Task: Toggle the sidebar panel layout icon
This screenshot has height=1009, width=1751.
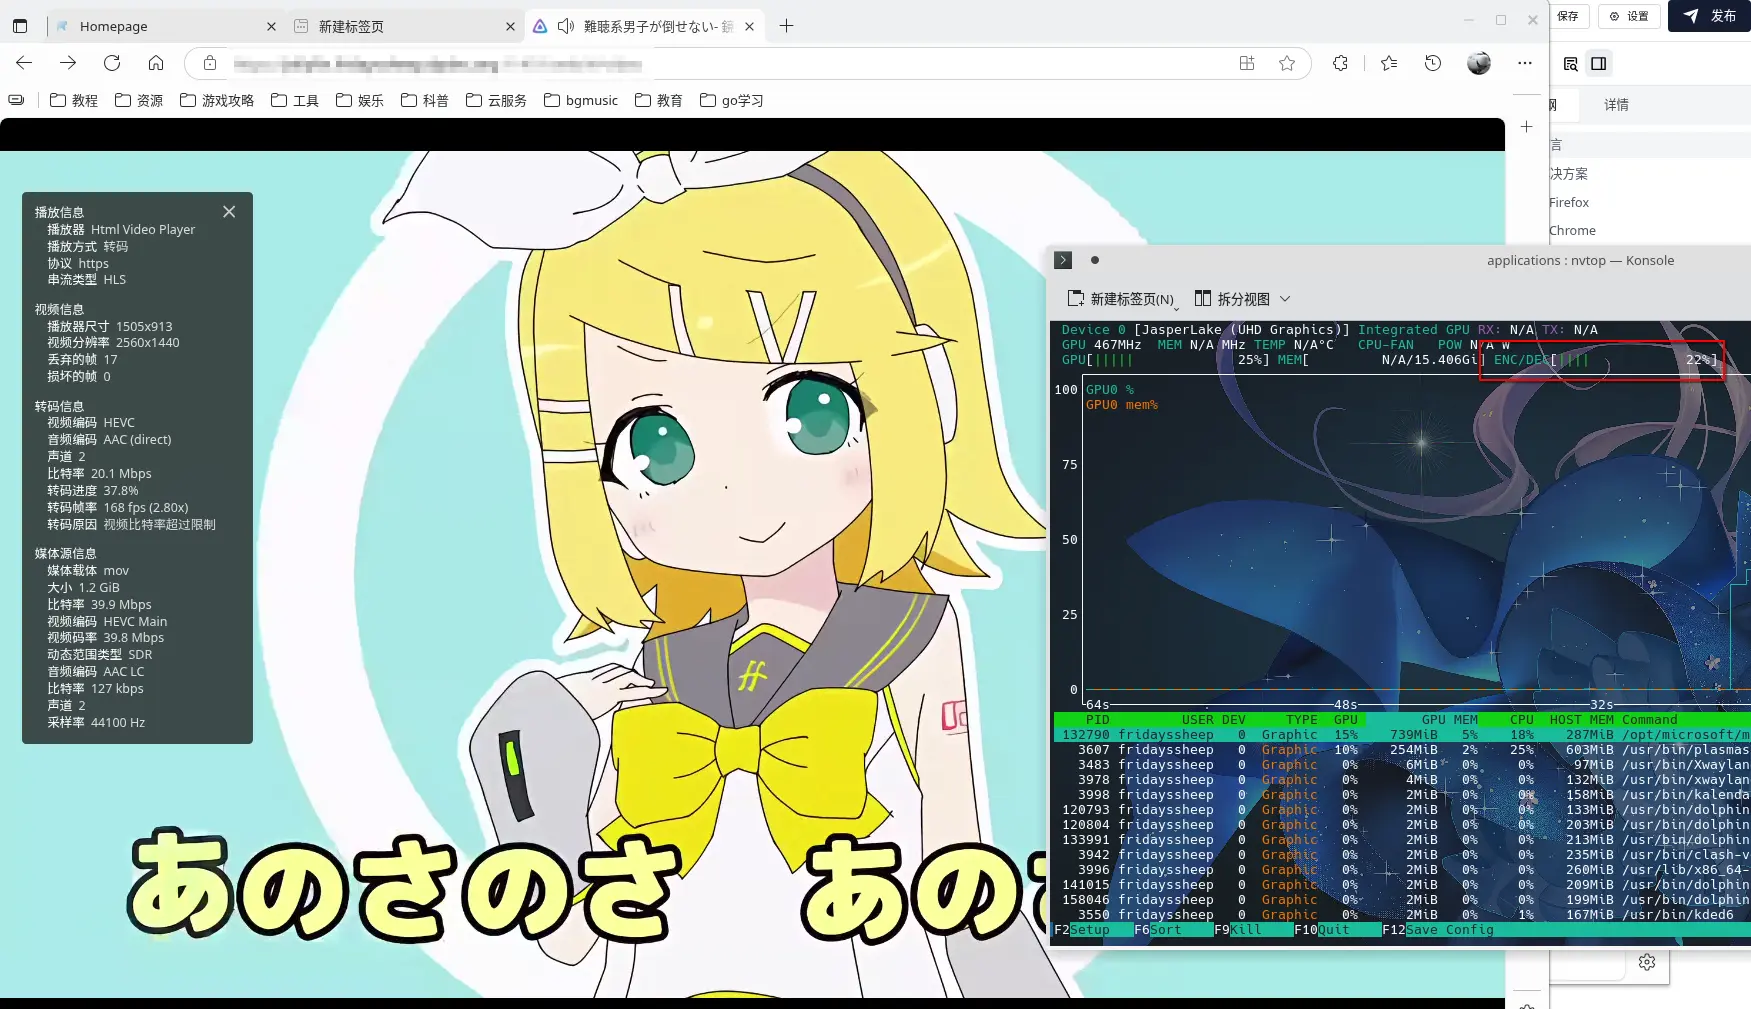Action: coord(1599,63)
